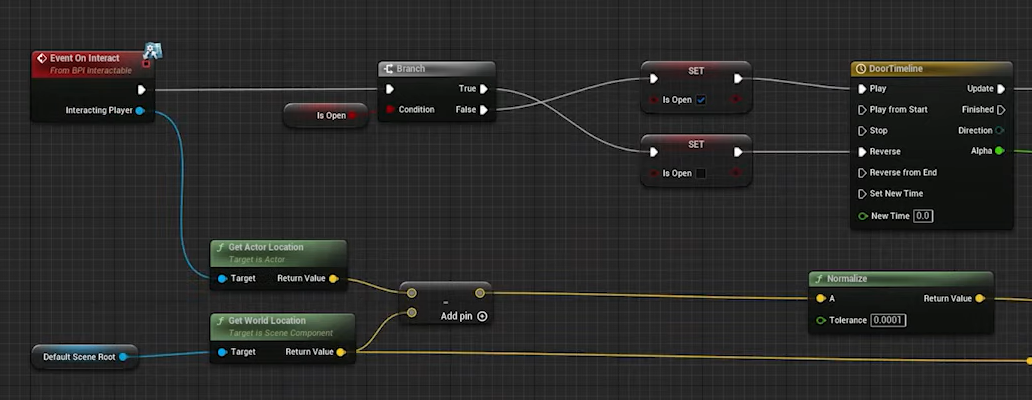Click the Branch node False output pin

484,110
